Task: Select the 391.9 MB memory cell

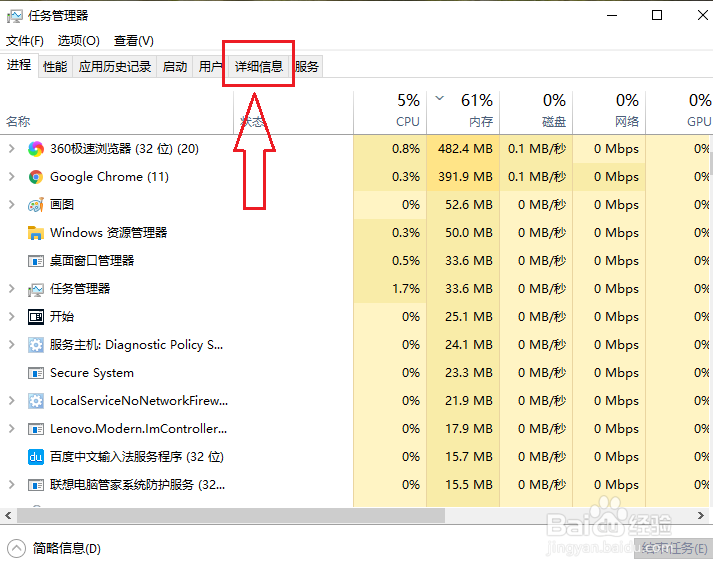Action: [x=463, y=177]
